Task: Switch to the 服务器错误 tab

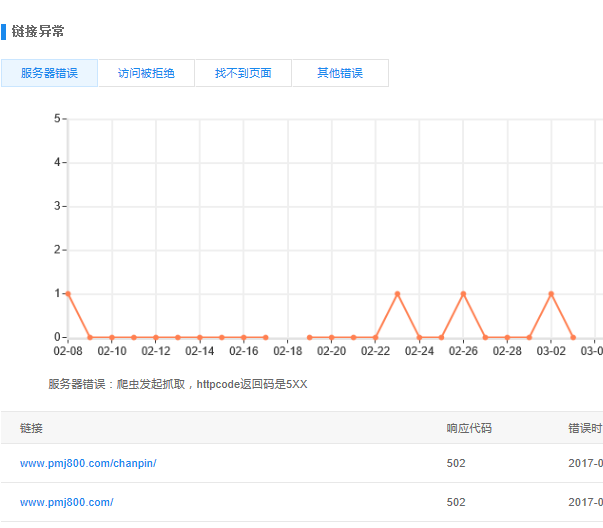Action: (x=49, y=73)
